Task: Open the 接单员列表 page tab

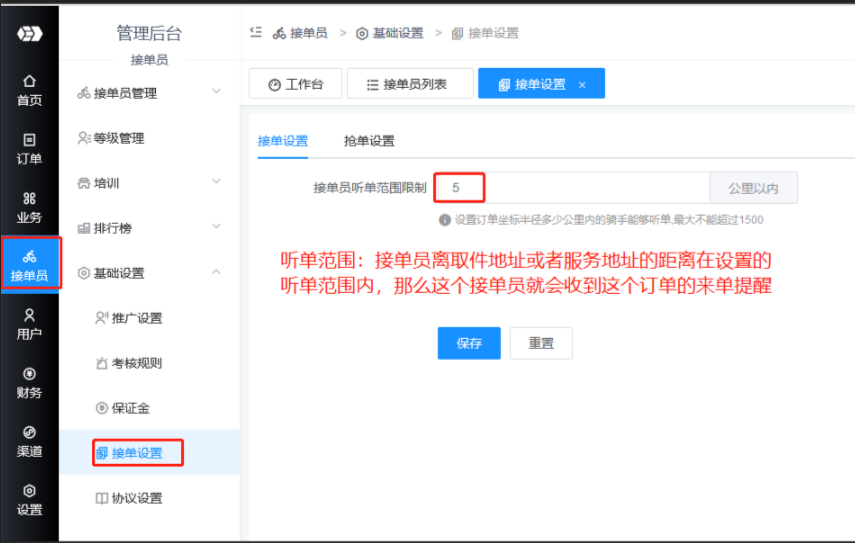Action: pyautogui.click(x=410, y=84)
